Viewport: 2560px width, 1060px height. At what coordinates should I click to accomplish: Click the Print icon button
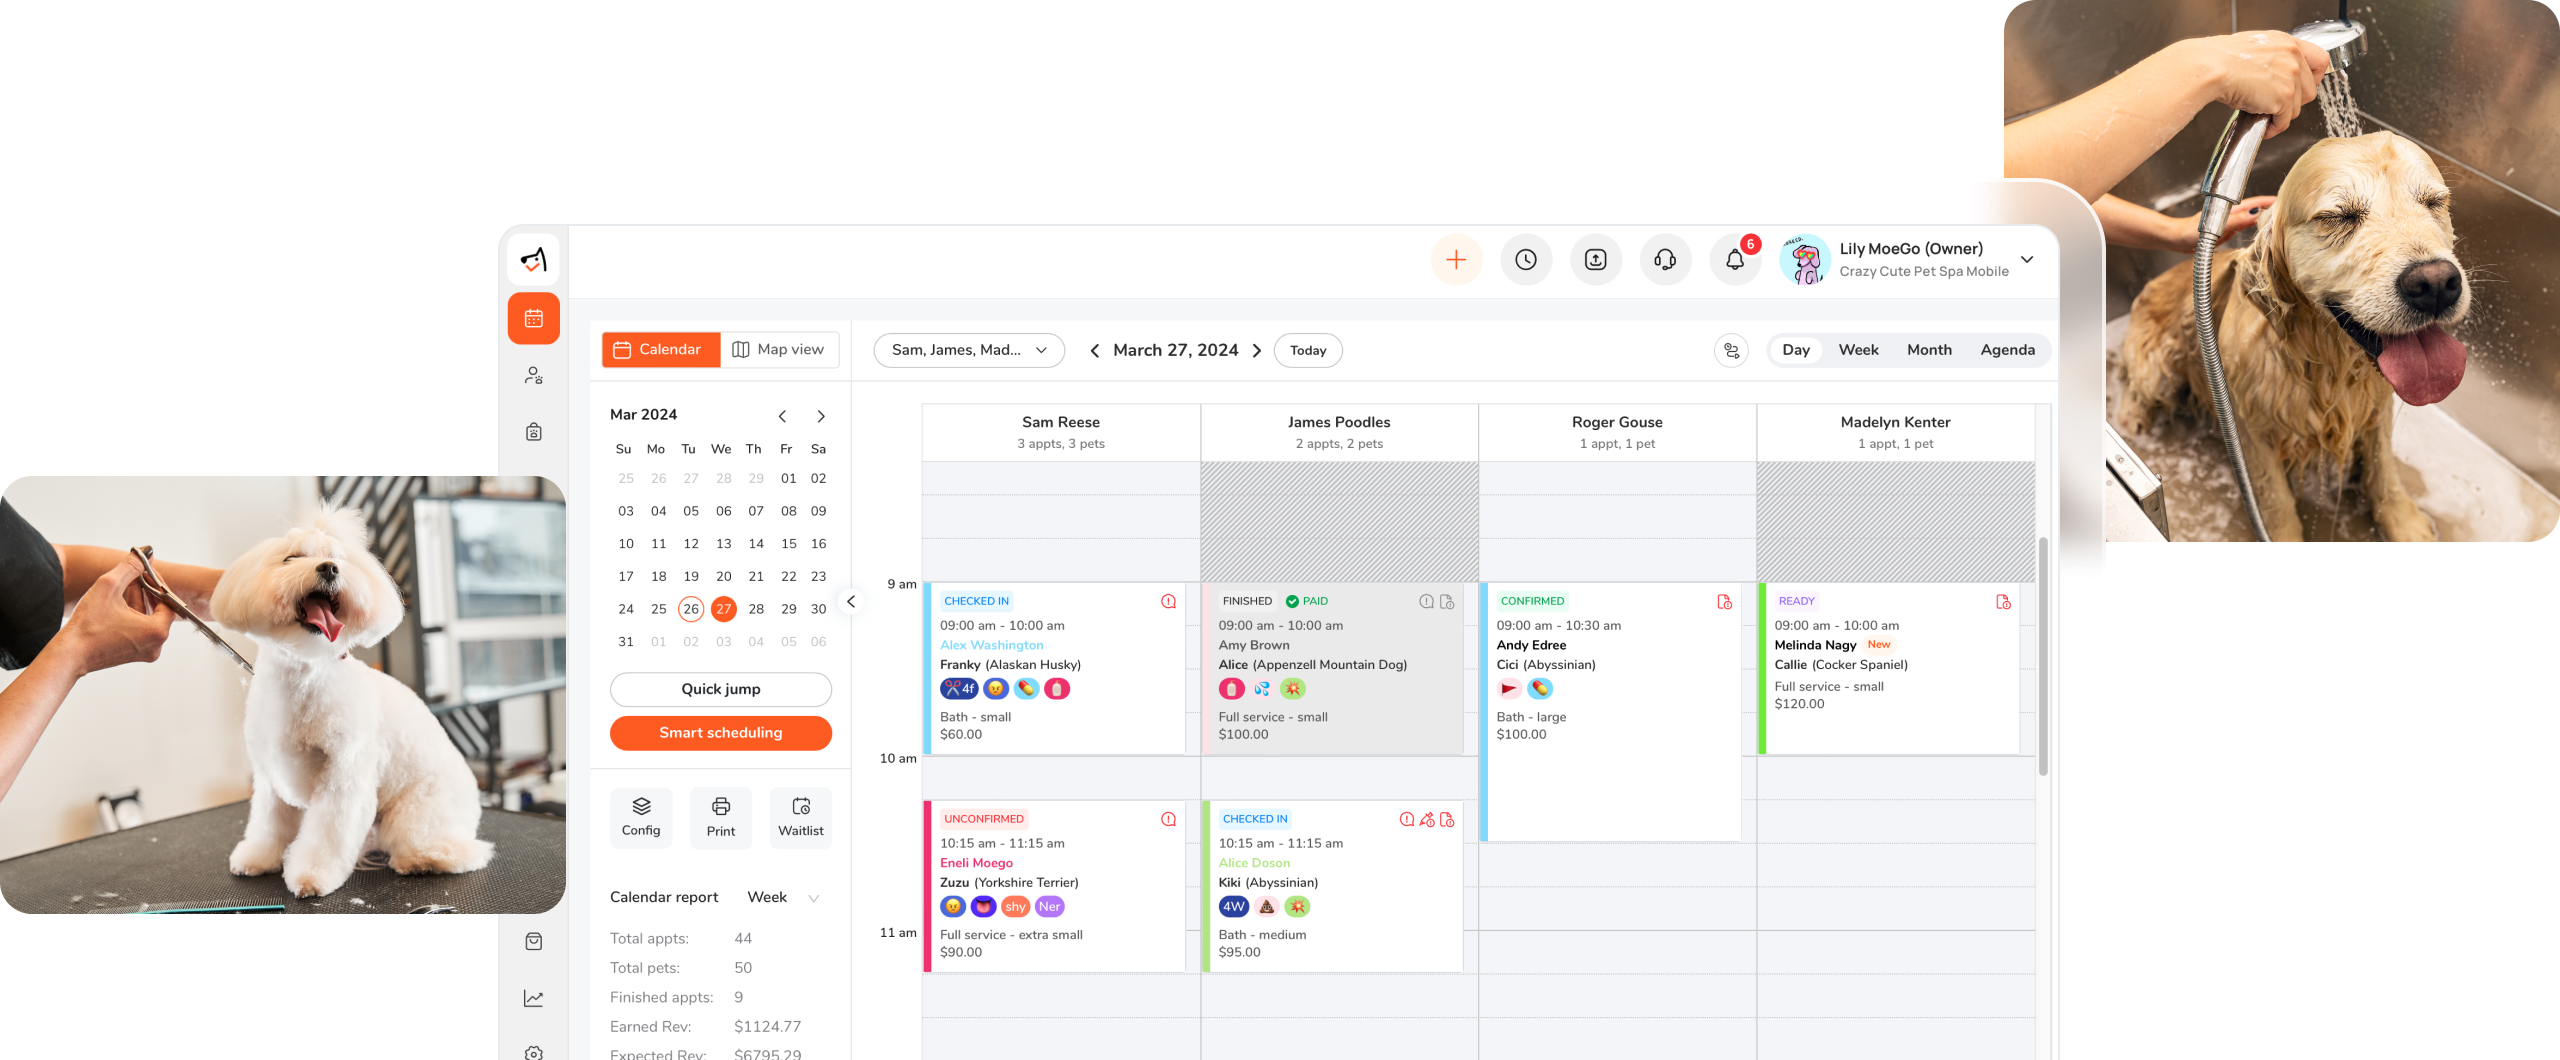pyautogui.click(x=720, y=817)
